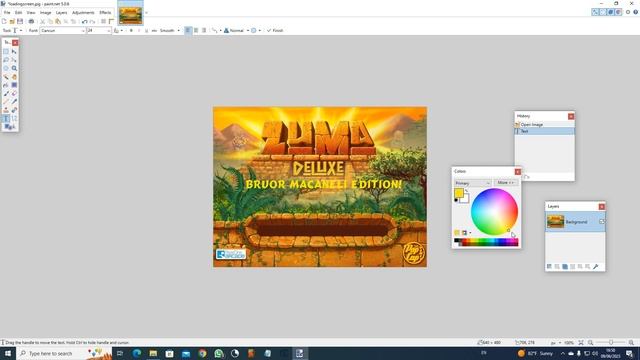Click the Open file icon

coord(12,21)
